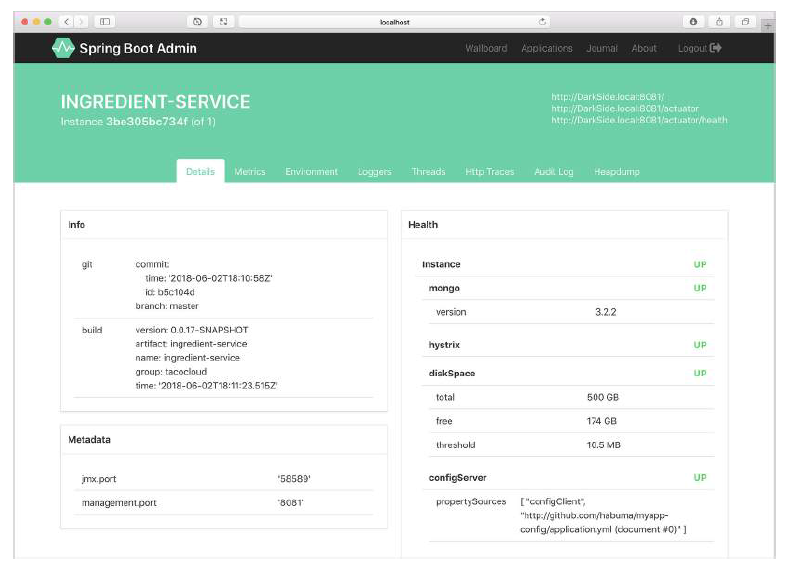Screen dimensions: 788x570
Task: Click the Health panel heading
Action: tap(423, 225)
